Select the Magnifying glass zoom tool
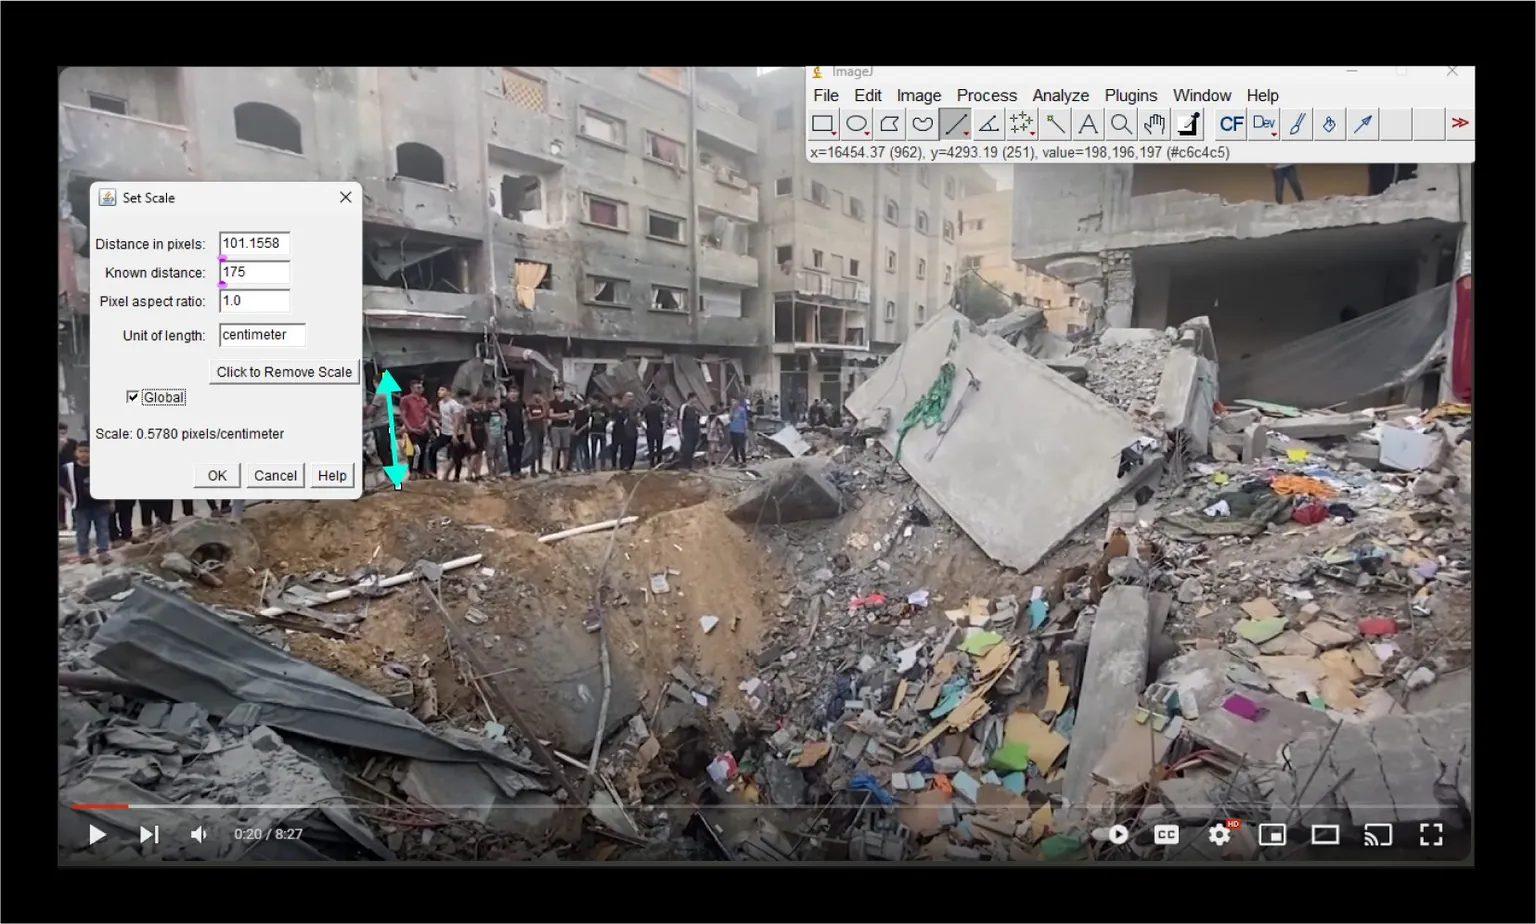 coord(1121,124)
